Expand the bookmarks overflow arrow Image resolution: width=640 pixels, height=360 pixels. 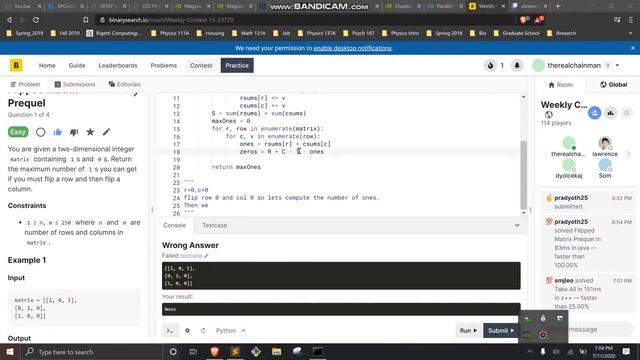(x=631, y=33)
